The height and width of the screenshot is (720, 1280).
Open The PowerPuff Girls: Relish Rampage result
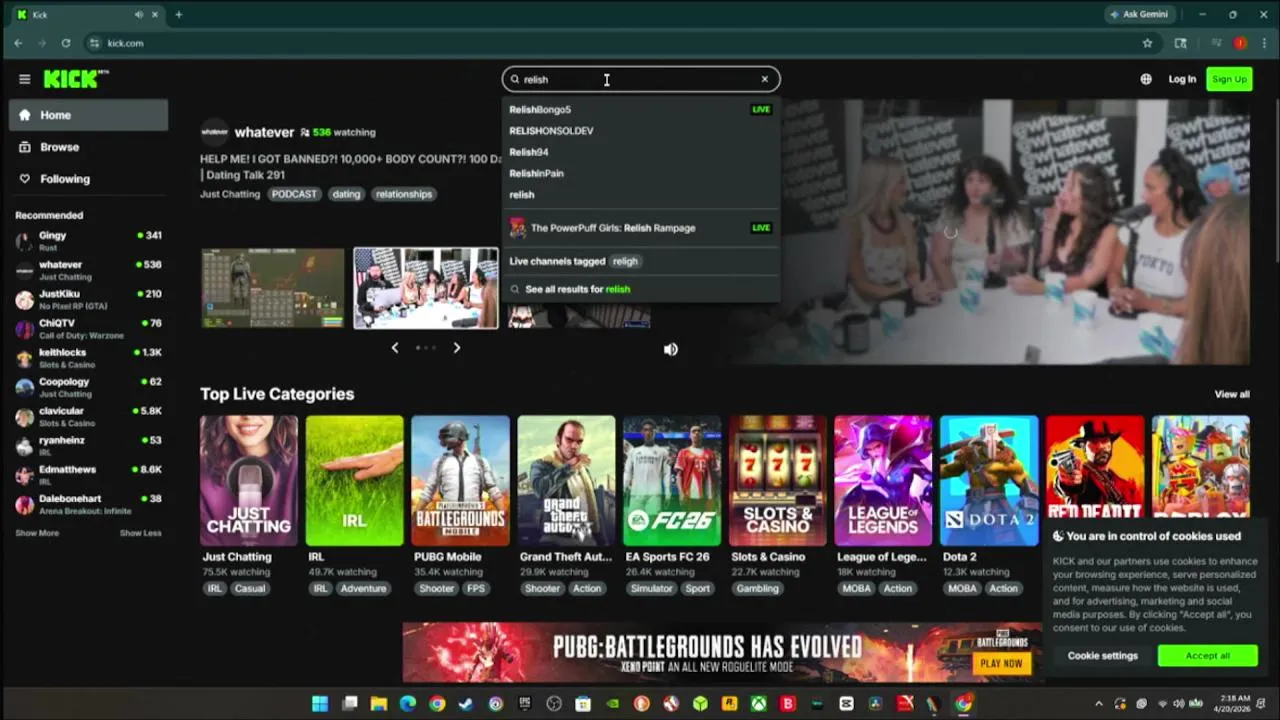click(641, 228)
